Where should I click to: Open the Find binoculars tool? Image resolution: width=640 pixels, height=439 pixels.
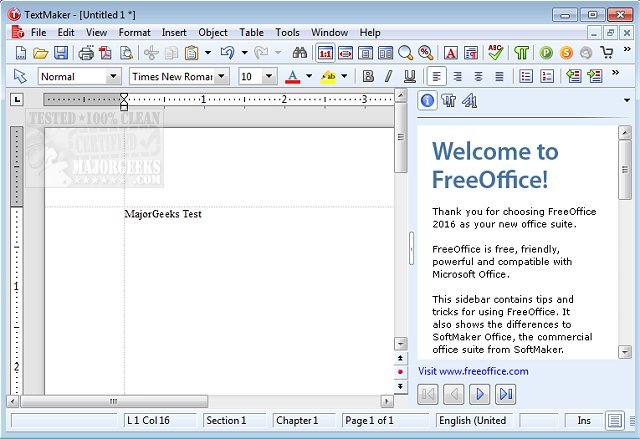click(x=299, y=53)
